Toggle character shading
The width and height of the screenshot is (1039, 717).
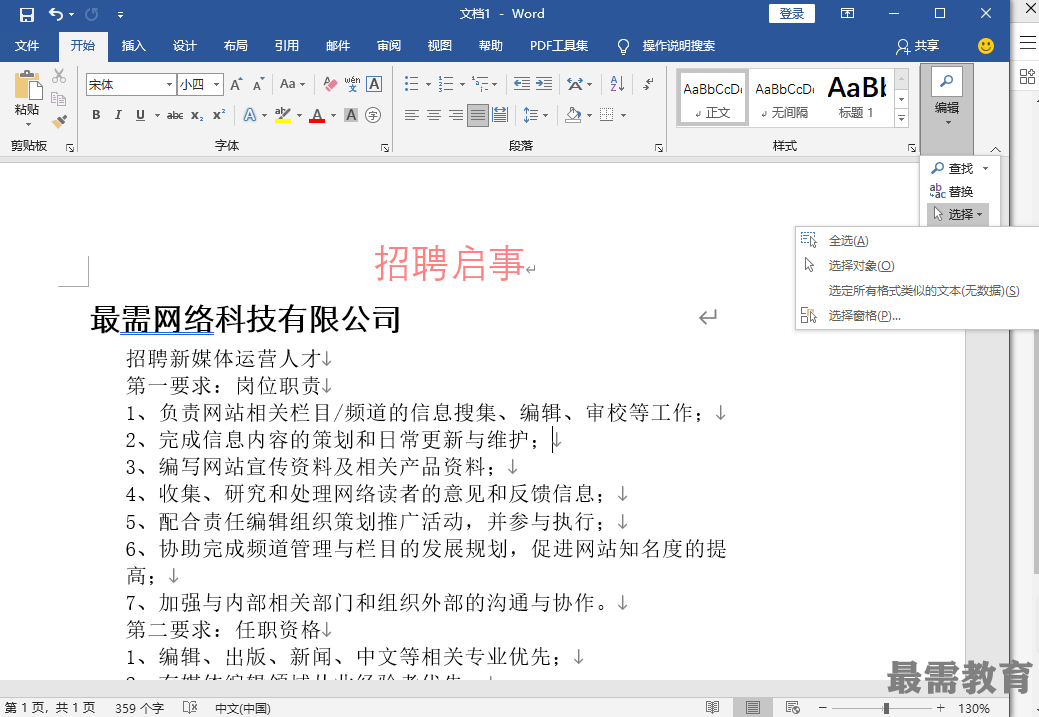[352, 115]
